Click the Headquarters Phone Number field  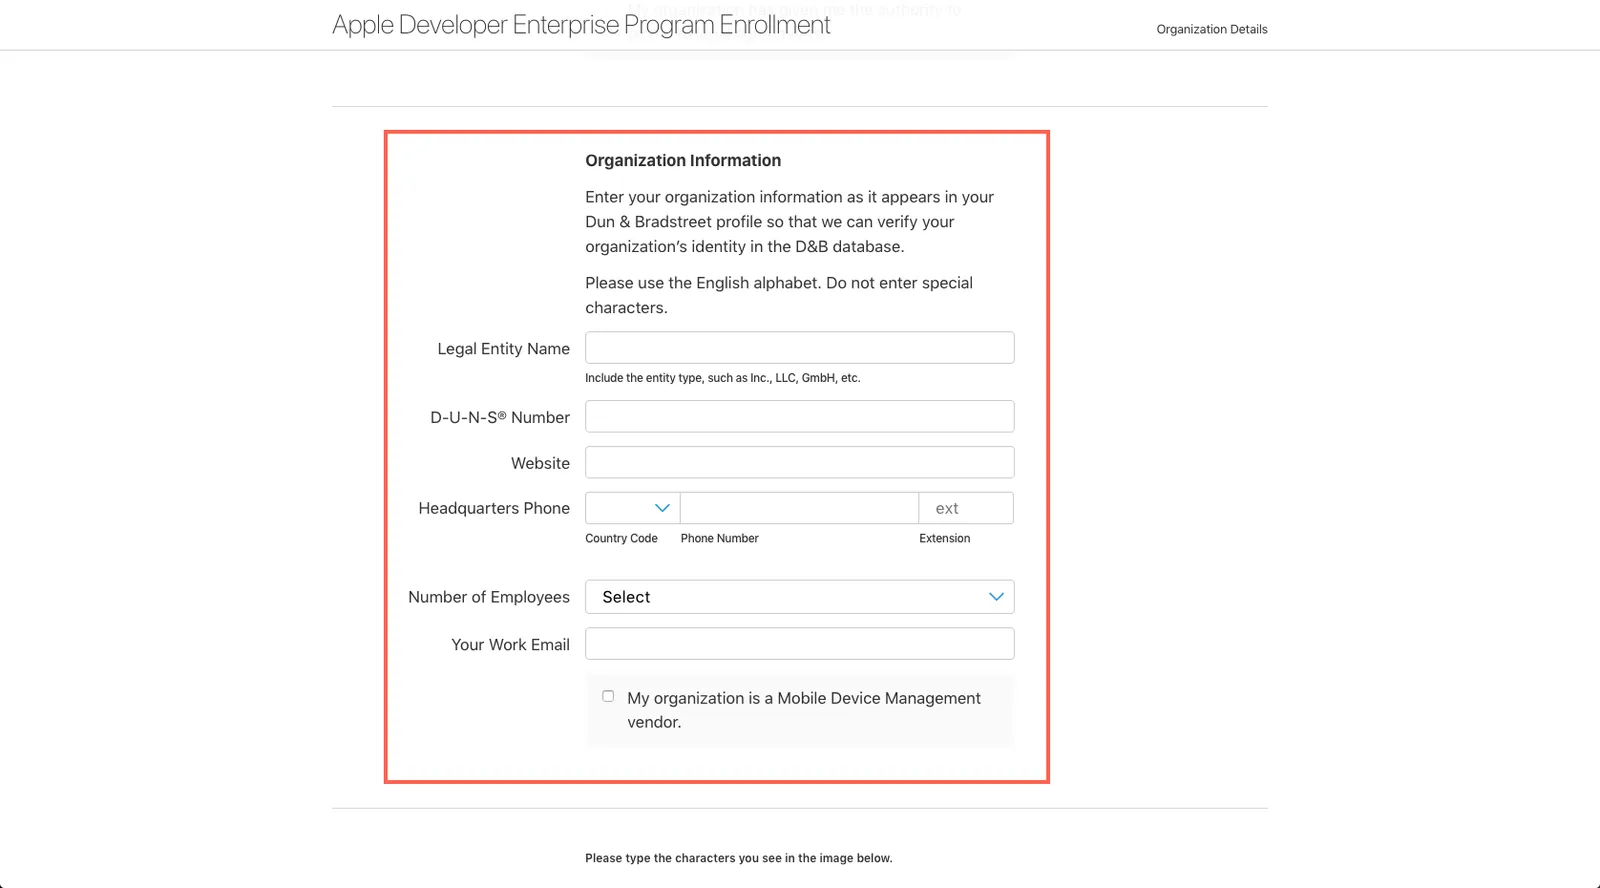[x=799, y=508]
